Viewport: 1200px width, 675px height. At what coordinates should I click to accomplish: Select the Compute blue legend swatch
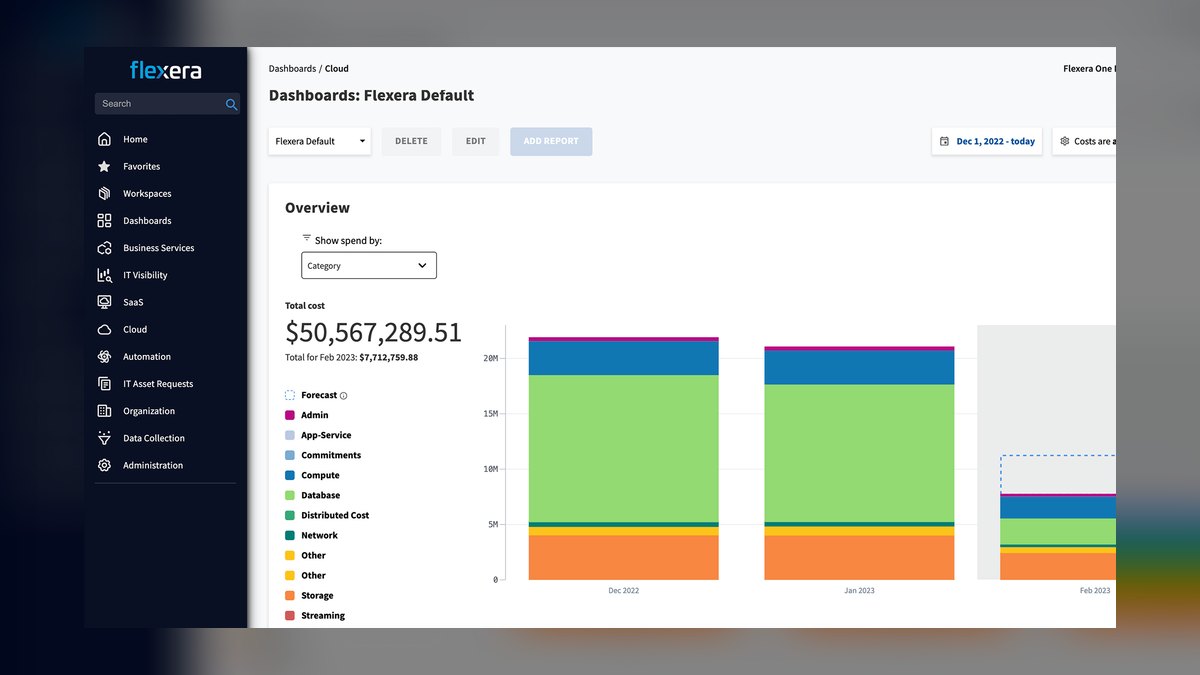pyautogui.click(x=290, y=475)
